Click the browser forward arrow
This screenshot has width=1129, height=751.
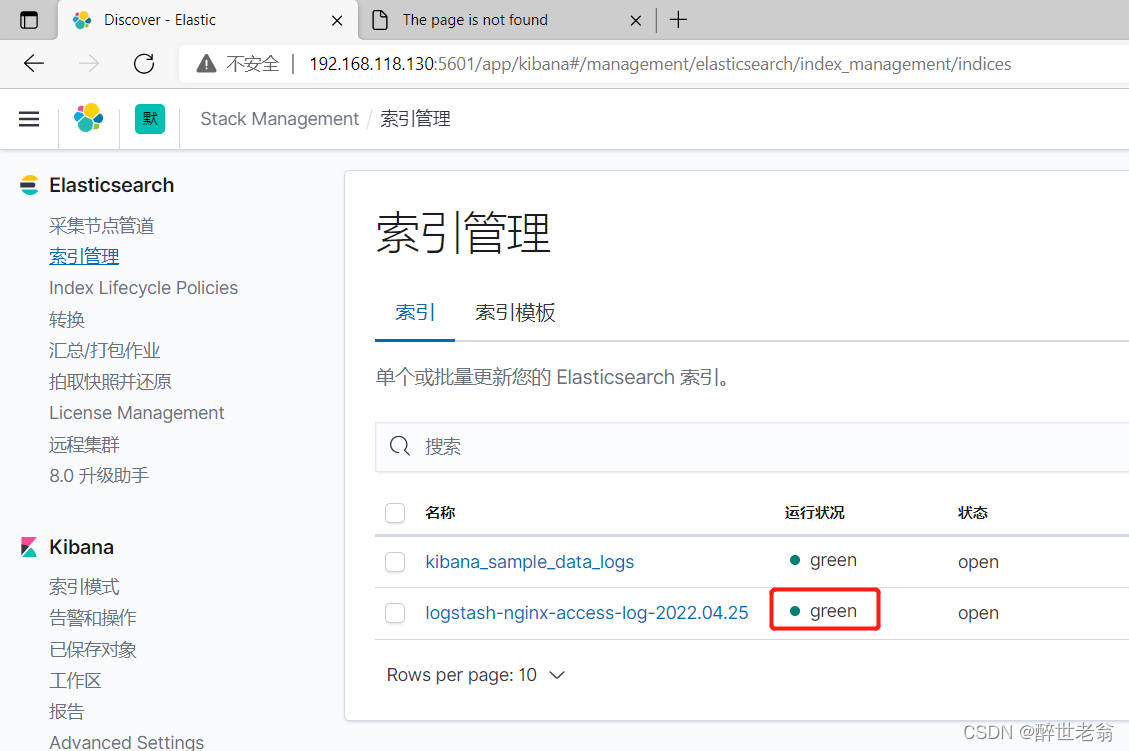[89, 63]
